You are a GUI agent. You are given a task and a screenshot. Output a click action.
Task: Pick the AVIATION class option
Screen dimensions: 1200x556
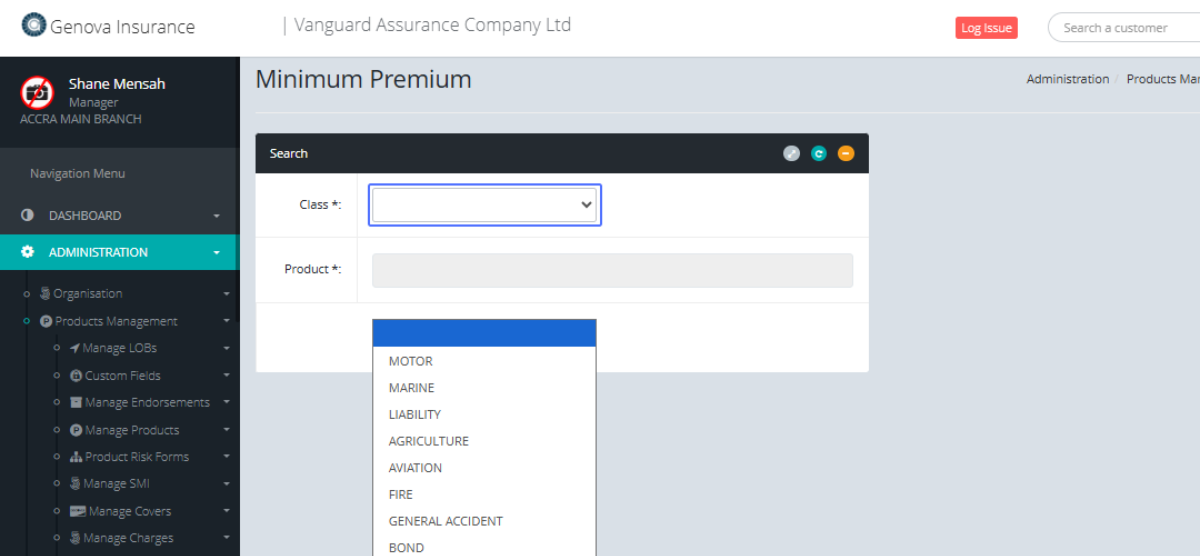point(415,468)
